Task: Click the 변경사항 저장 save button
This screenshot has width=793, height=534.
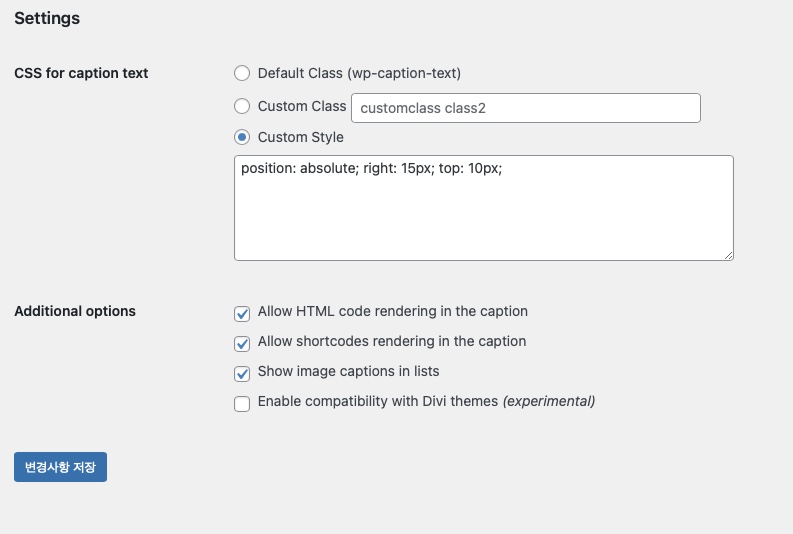Action: pyautogui.click(x=60, y=467)
